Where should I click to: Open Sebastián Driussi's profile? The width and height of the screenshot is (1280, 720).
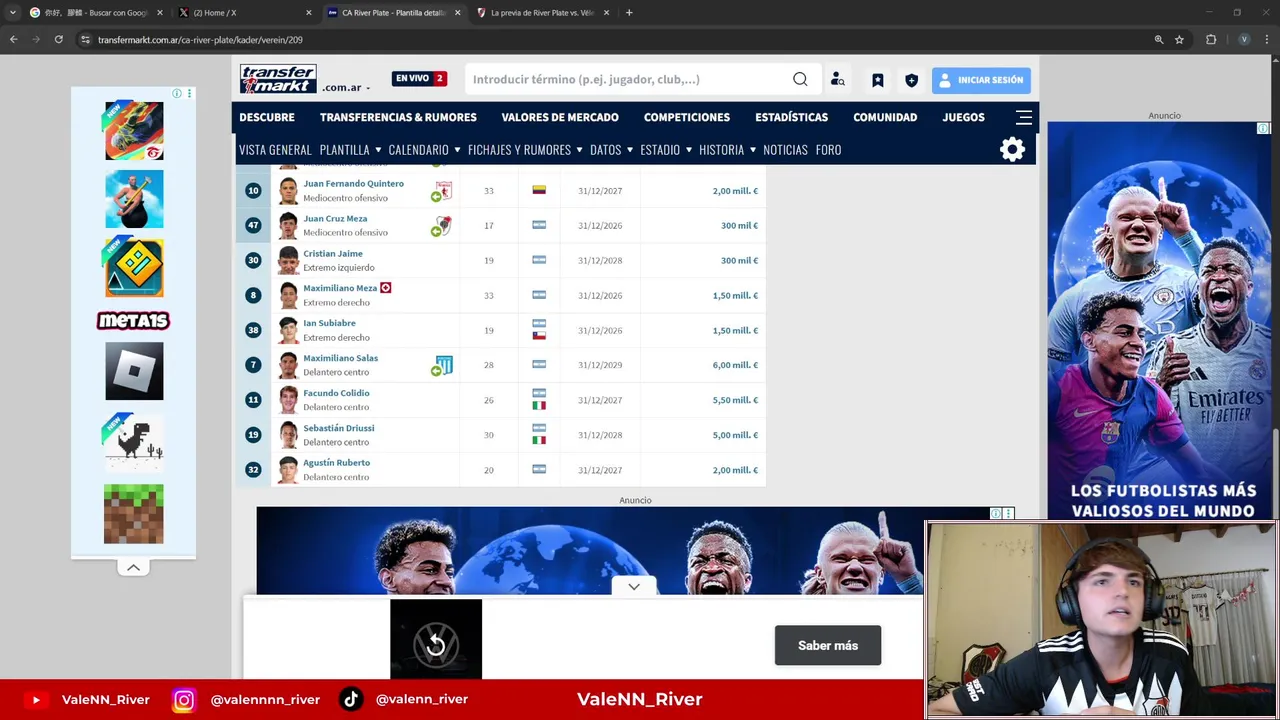coord(338,428)
